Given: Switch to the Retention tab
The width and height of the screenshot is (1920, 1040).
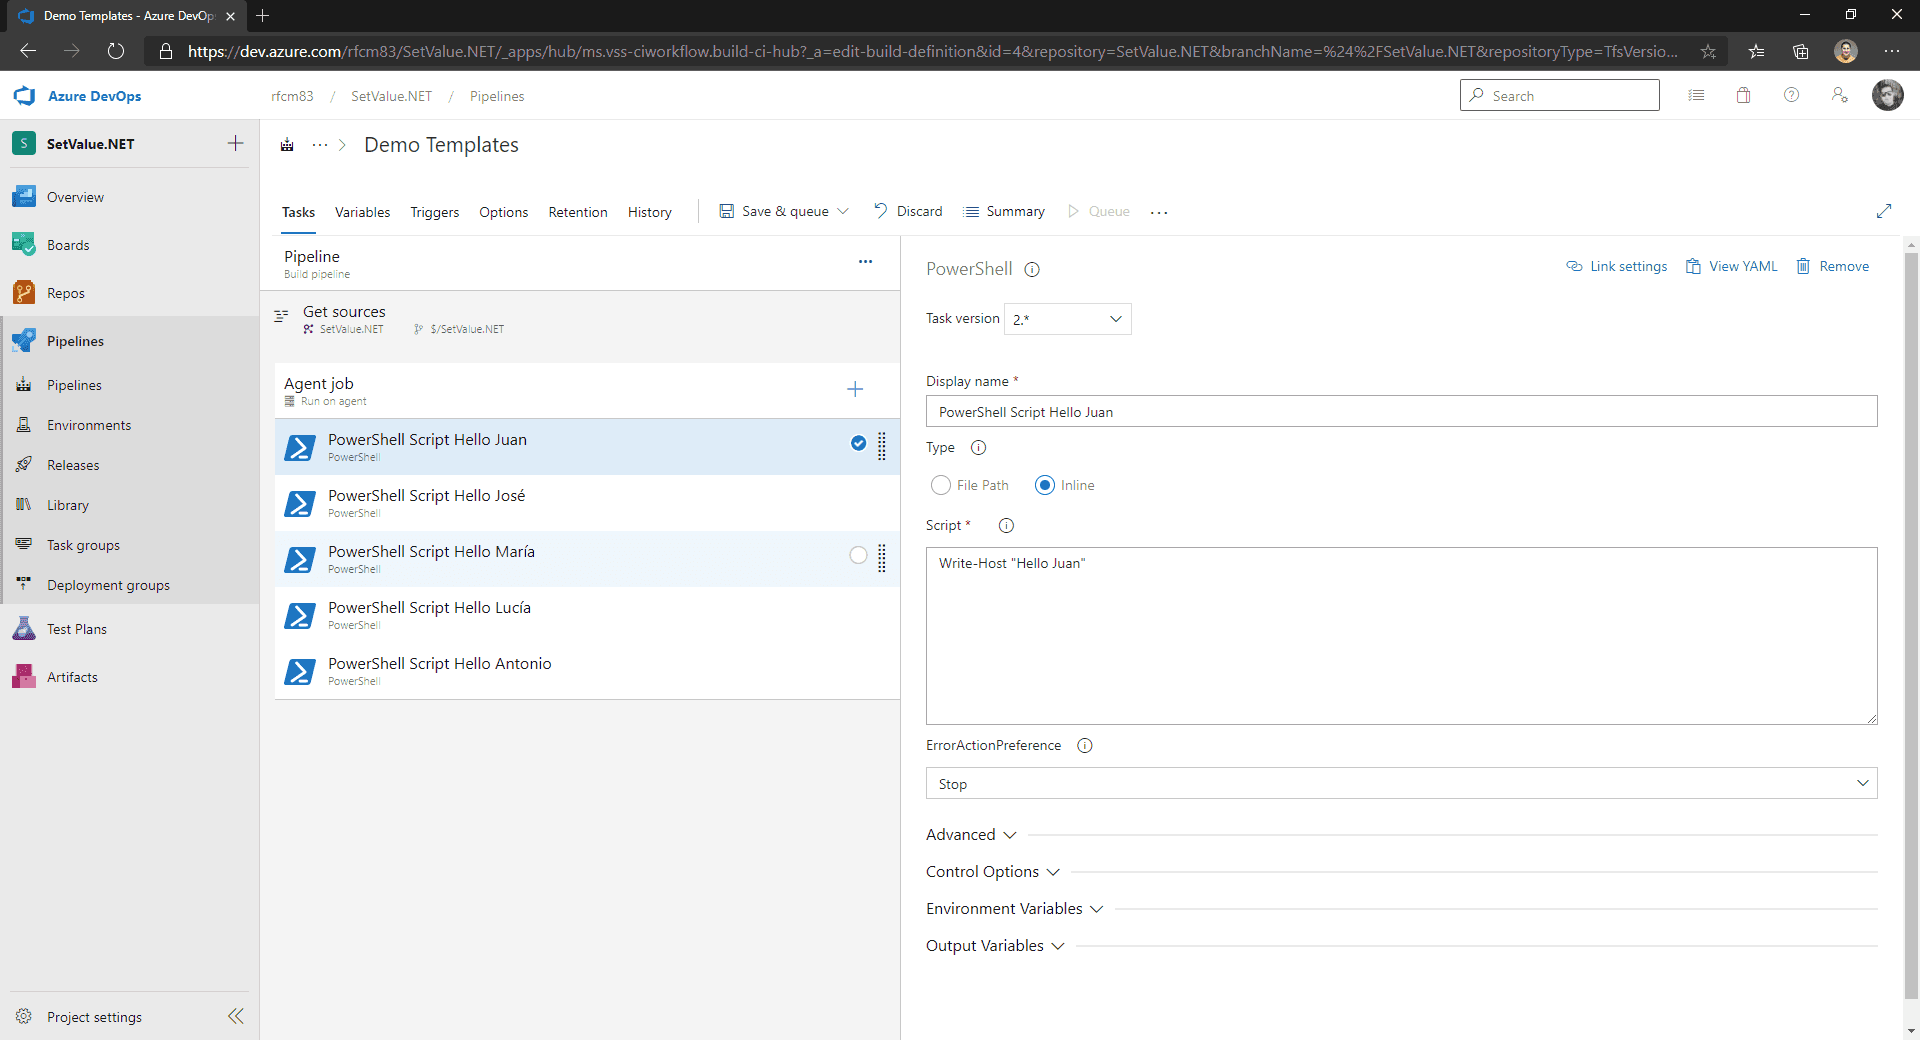Looking at the screenshot, I should (x=578, y=212).
